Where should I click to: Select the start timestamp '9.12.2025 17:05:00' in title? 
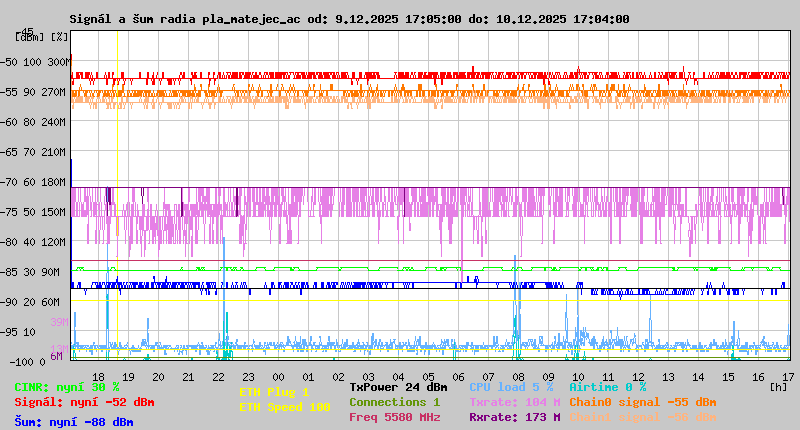pyautogui.click(x=398, y=19)
